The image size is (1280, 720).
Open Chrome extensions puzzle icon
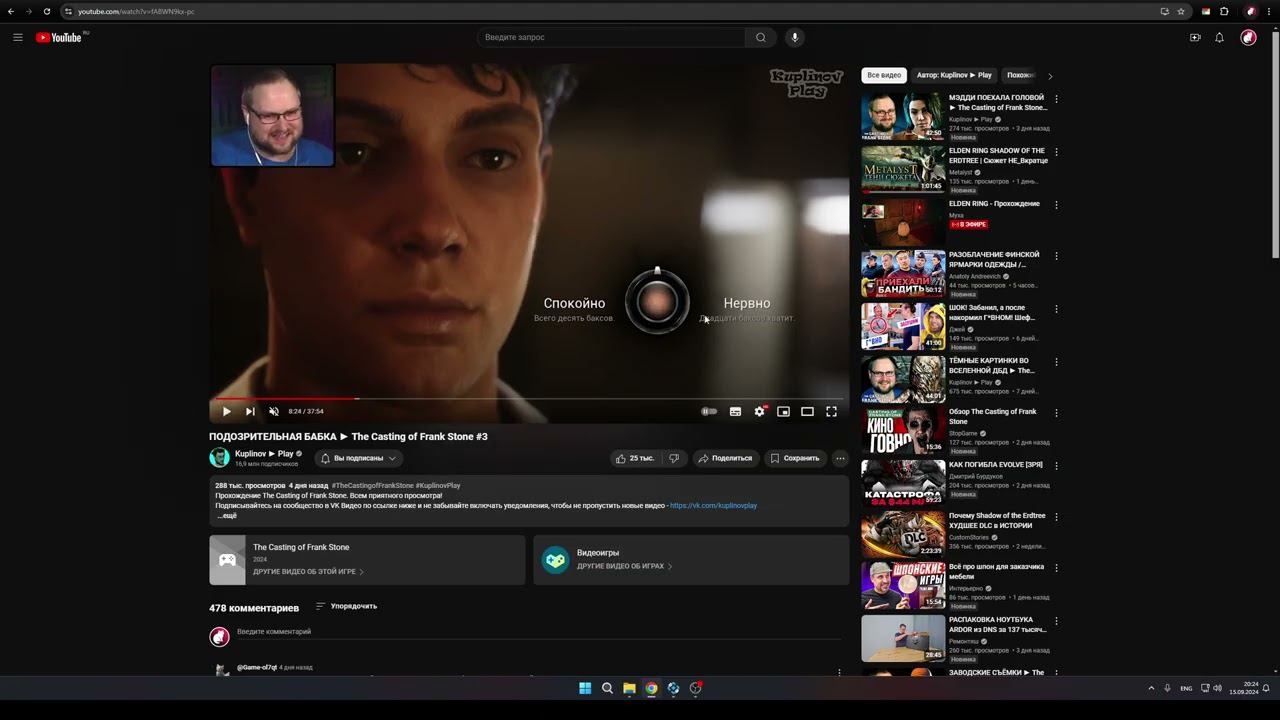(1224, 11)
